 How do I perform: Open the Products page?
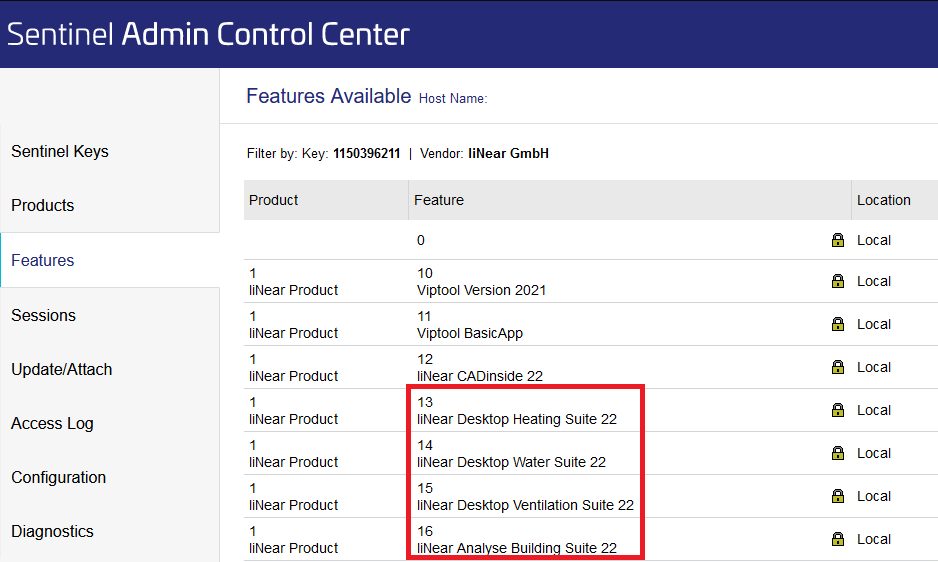[x=42, y=205]
